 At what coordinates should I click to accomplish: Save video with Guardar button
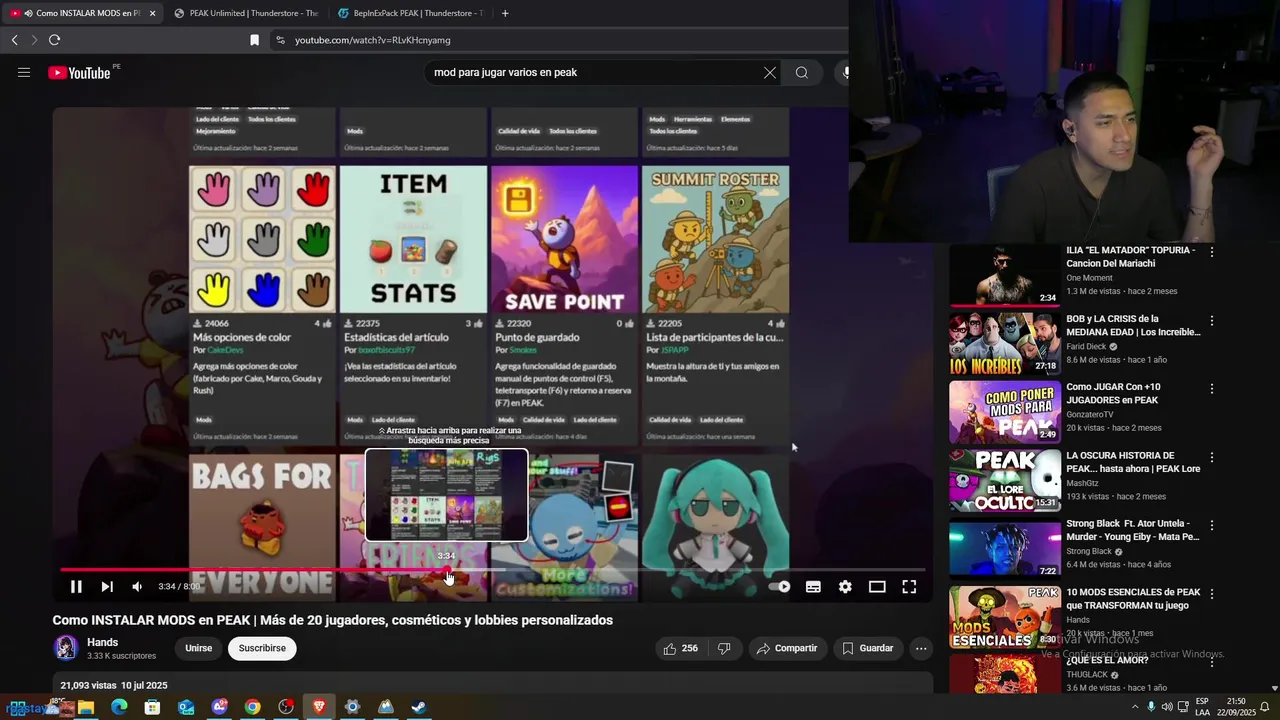click(x=867, y=648)
